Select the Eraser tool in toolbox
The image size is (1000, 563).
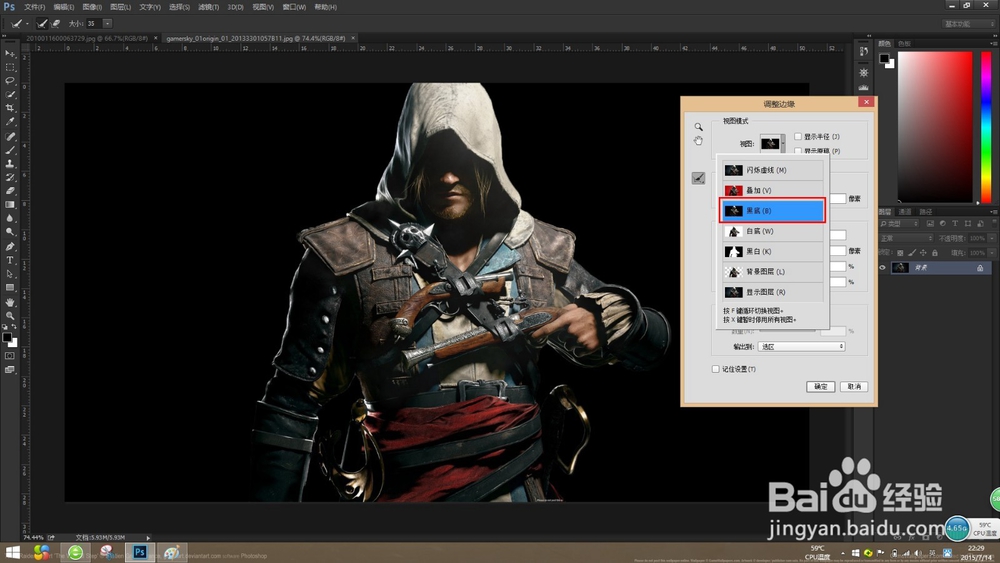(x=10, y=191)
